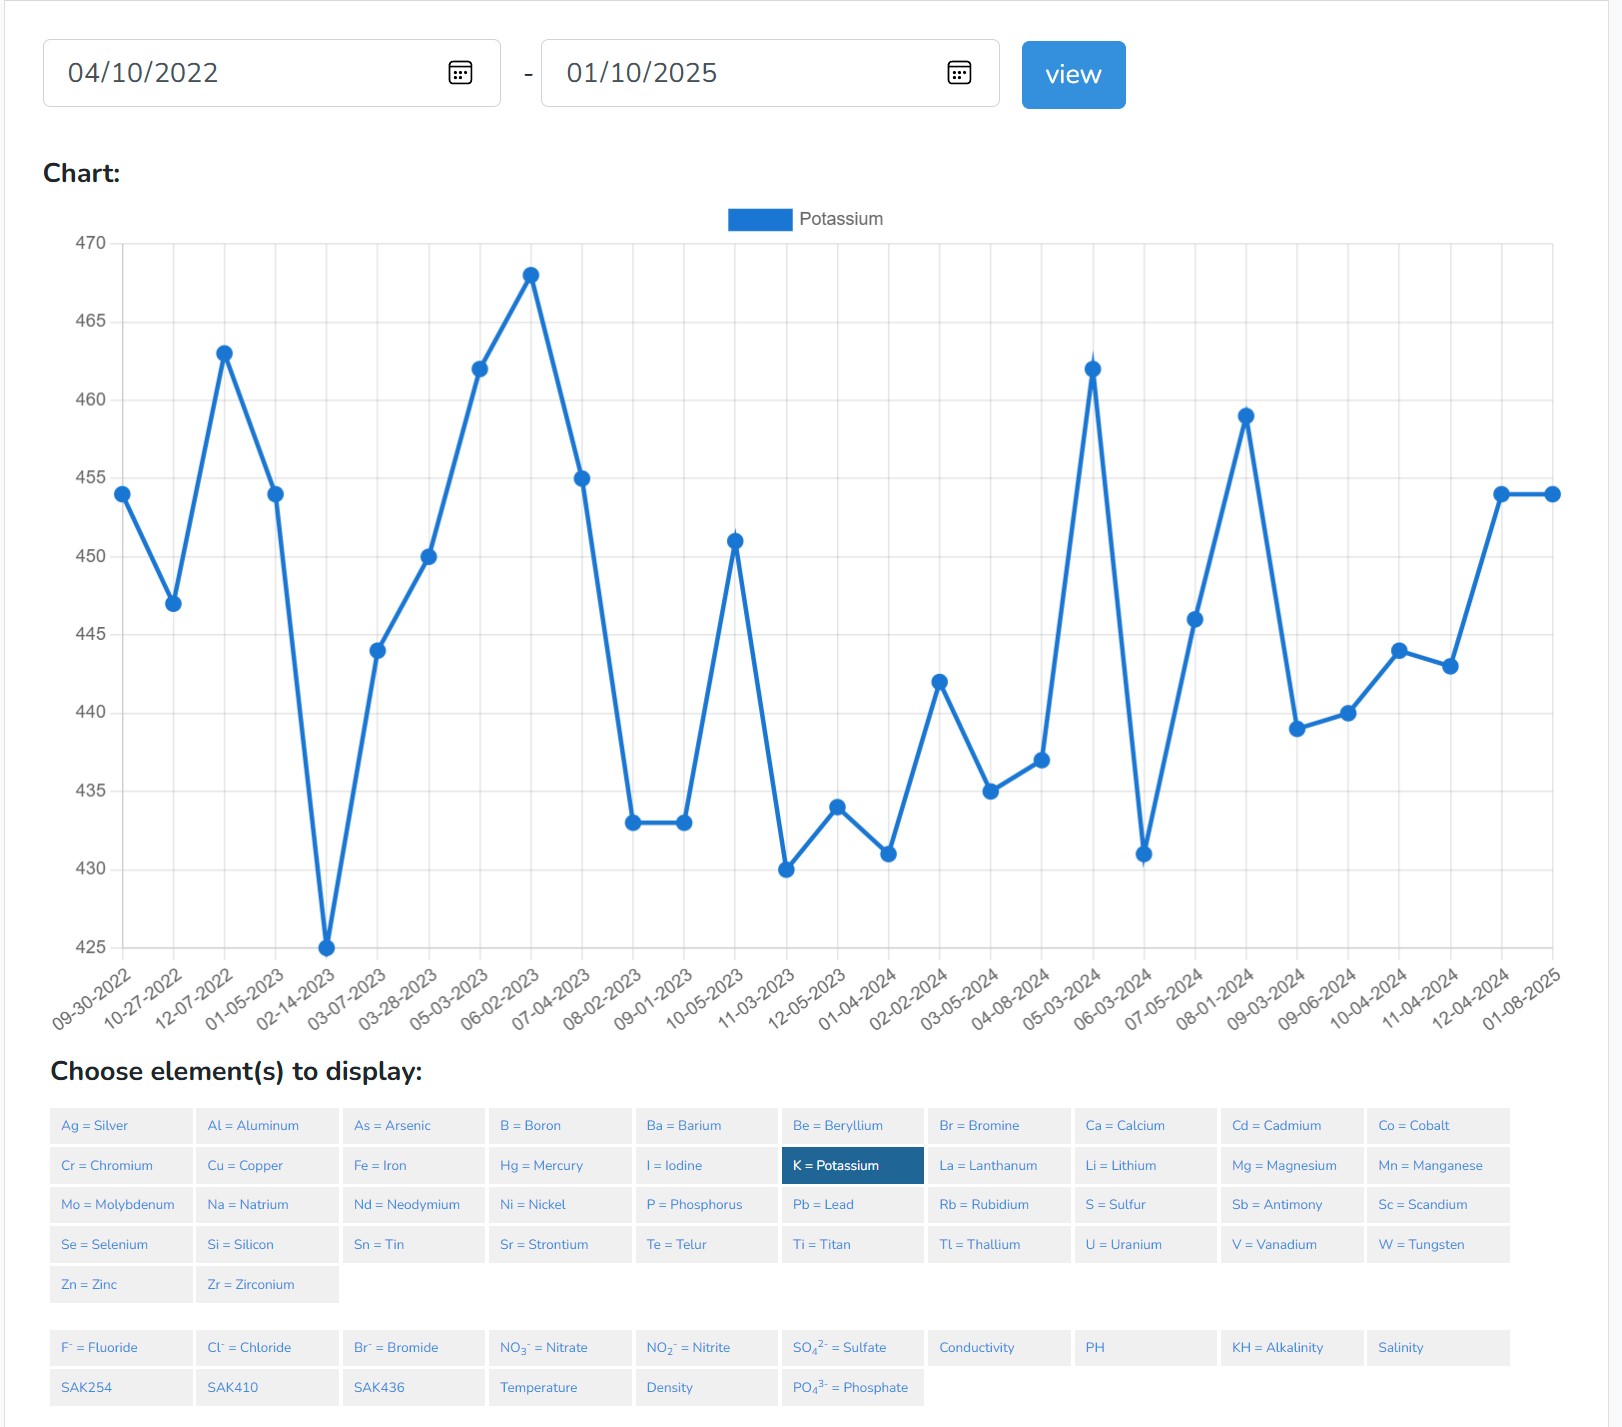Viewport: 1622px width, 1427px height.
Task: Enable Mg = Magnesium element
Action: (x=1291, y=1166)
